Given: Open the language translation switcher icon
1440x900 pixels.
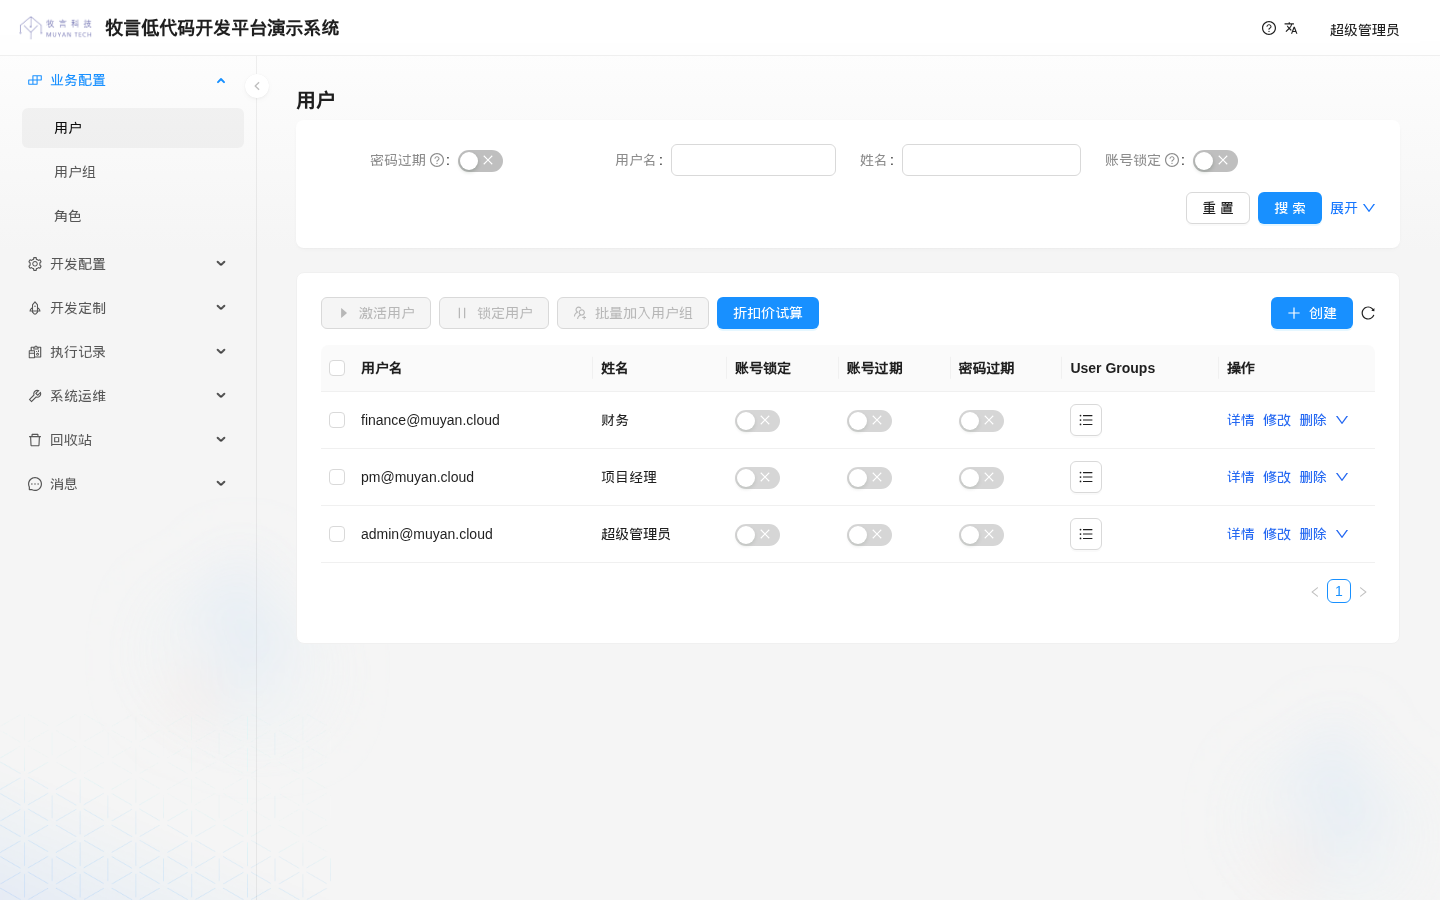Looking at the screenshot, I should coord(1291,28).
